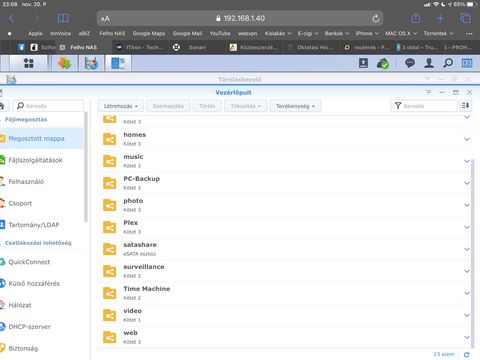Click the Szerkesztés button
This screenshot has width=480, height=360.
click(x=168, y=106)
